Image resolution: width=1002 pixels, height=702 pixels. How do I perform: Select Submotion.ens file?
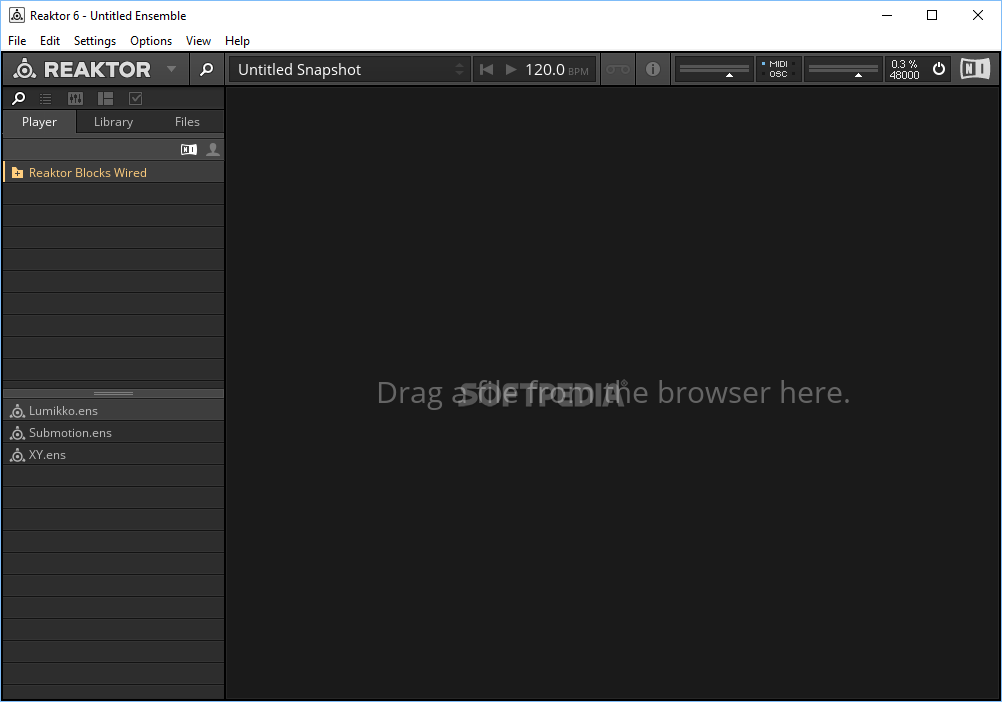114,432
